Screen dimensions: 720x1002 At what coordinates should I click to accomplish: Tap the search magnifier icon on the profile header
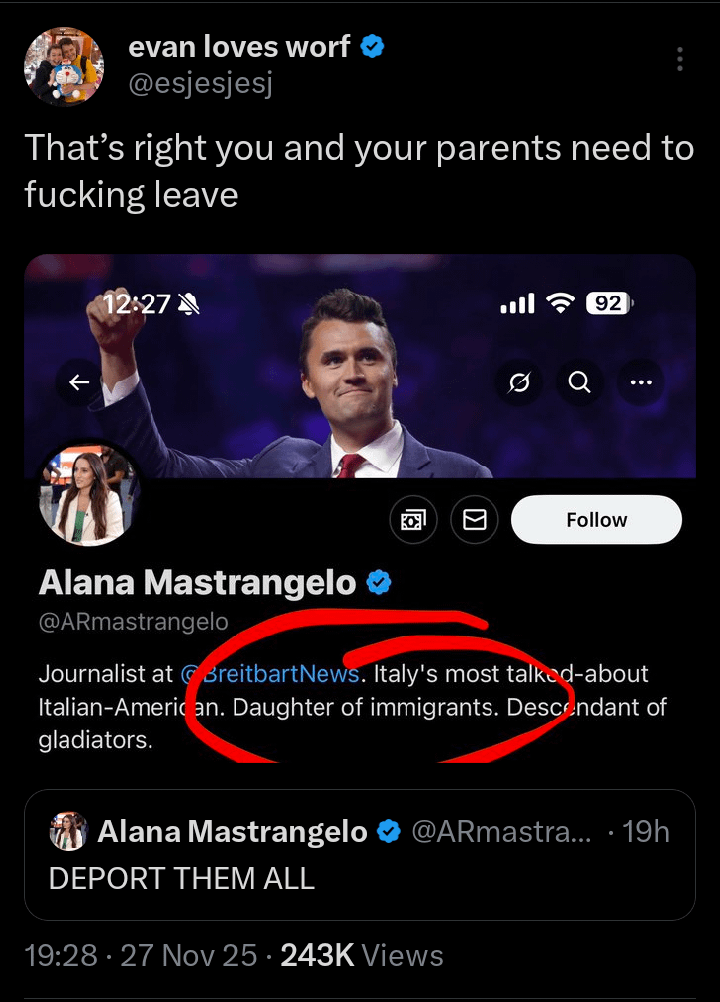(x=579, y=382)
